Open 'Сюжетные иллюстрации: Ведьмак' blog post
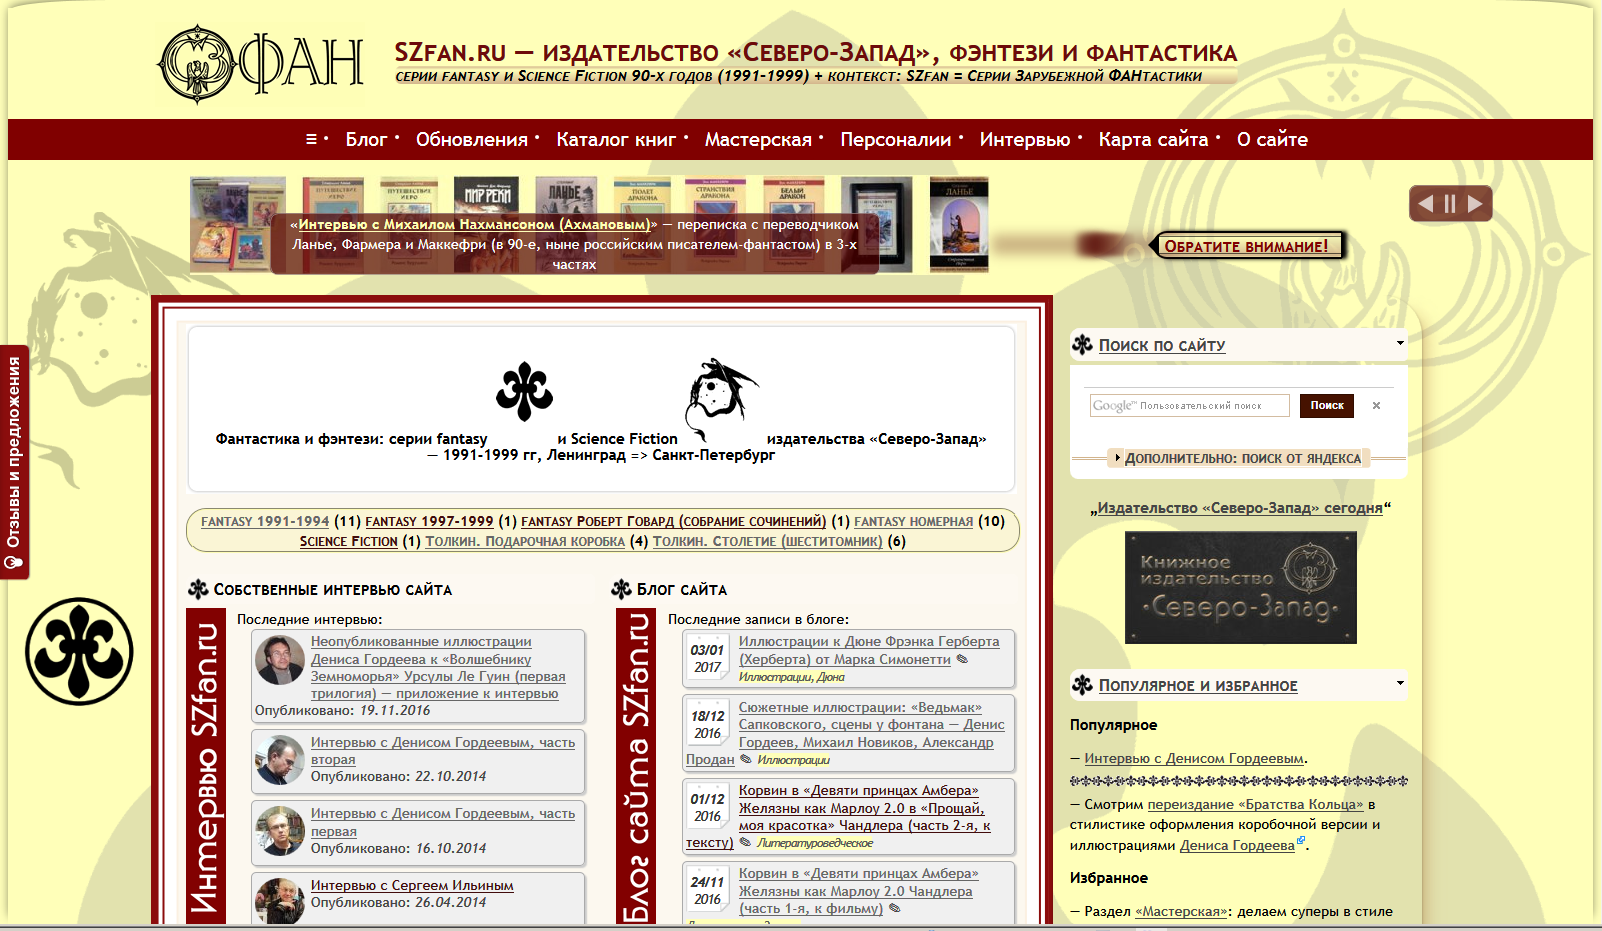 point(845,733)
